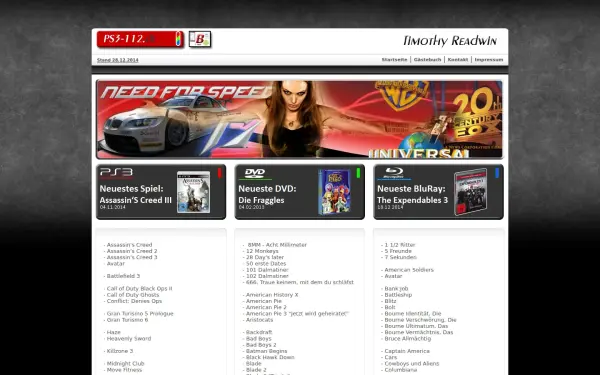Screen dimensions: 600x375
Task: Click the Need for Speed banner image
Action: point(300,119)
